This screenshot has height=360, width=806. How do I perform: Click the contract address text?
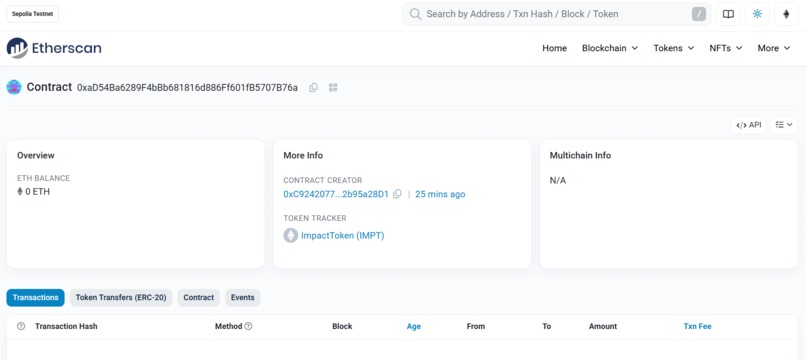click(x=187, y=87)
